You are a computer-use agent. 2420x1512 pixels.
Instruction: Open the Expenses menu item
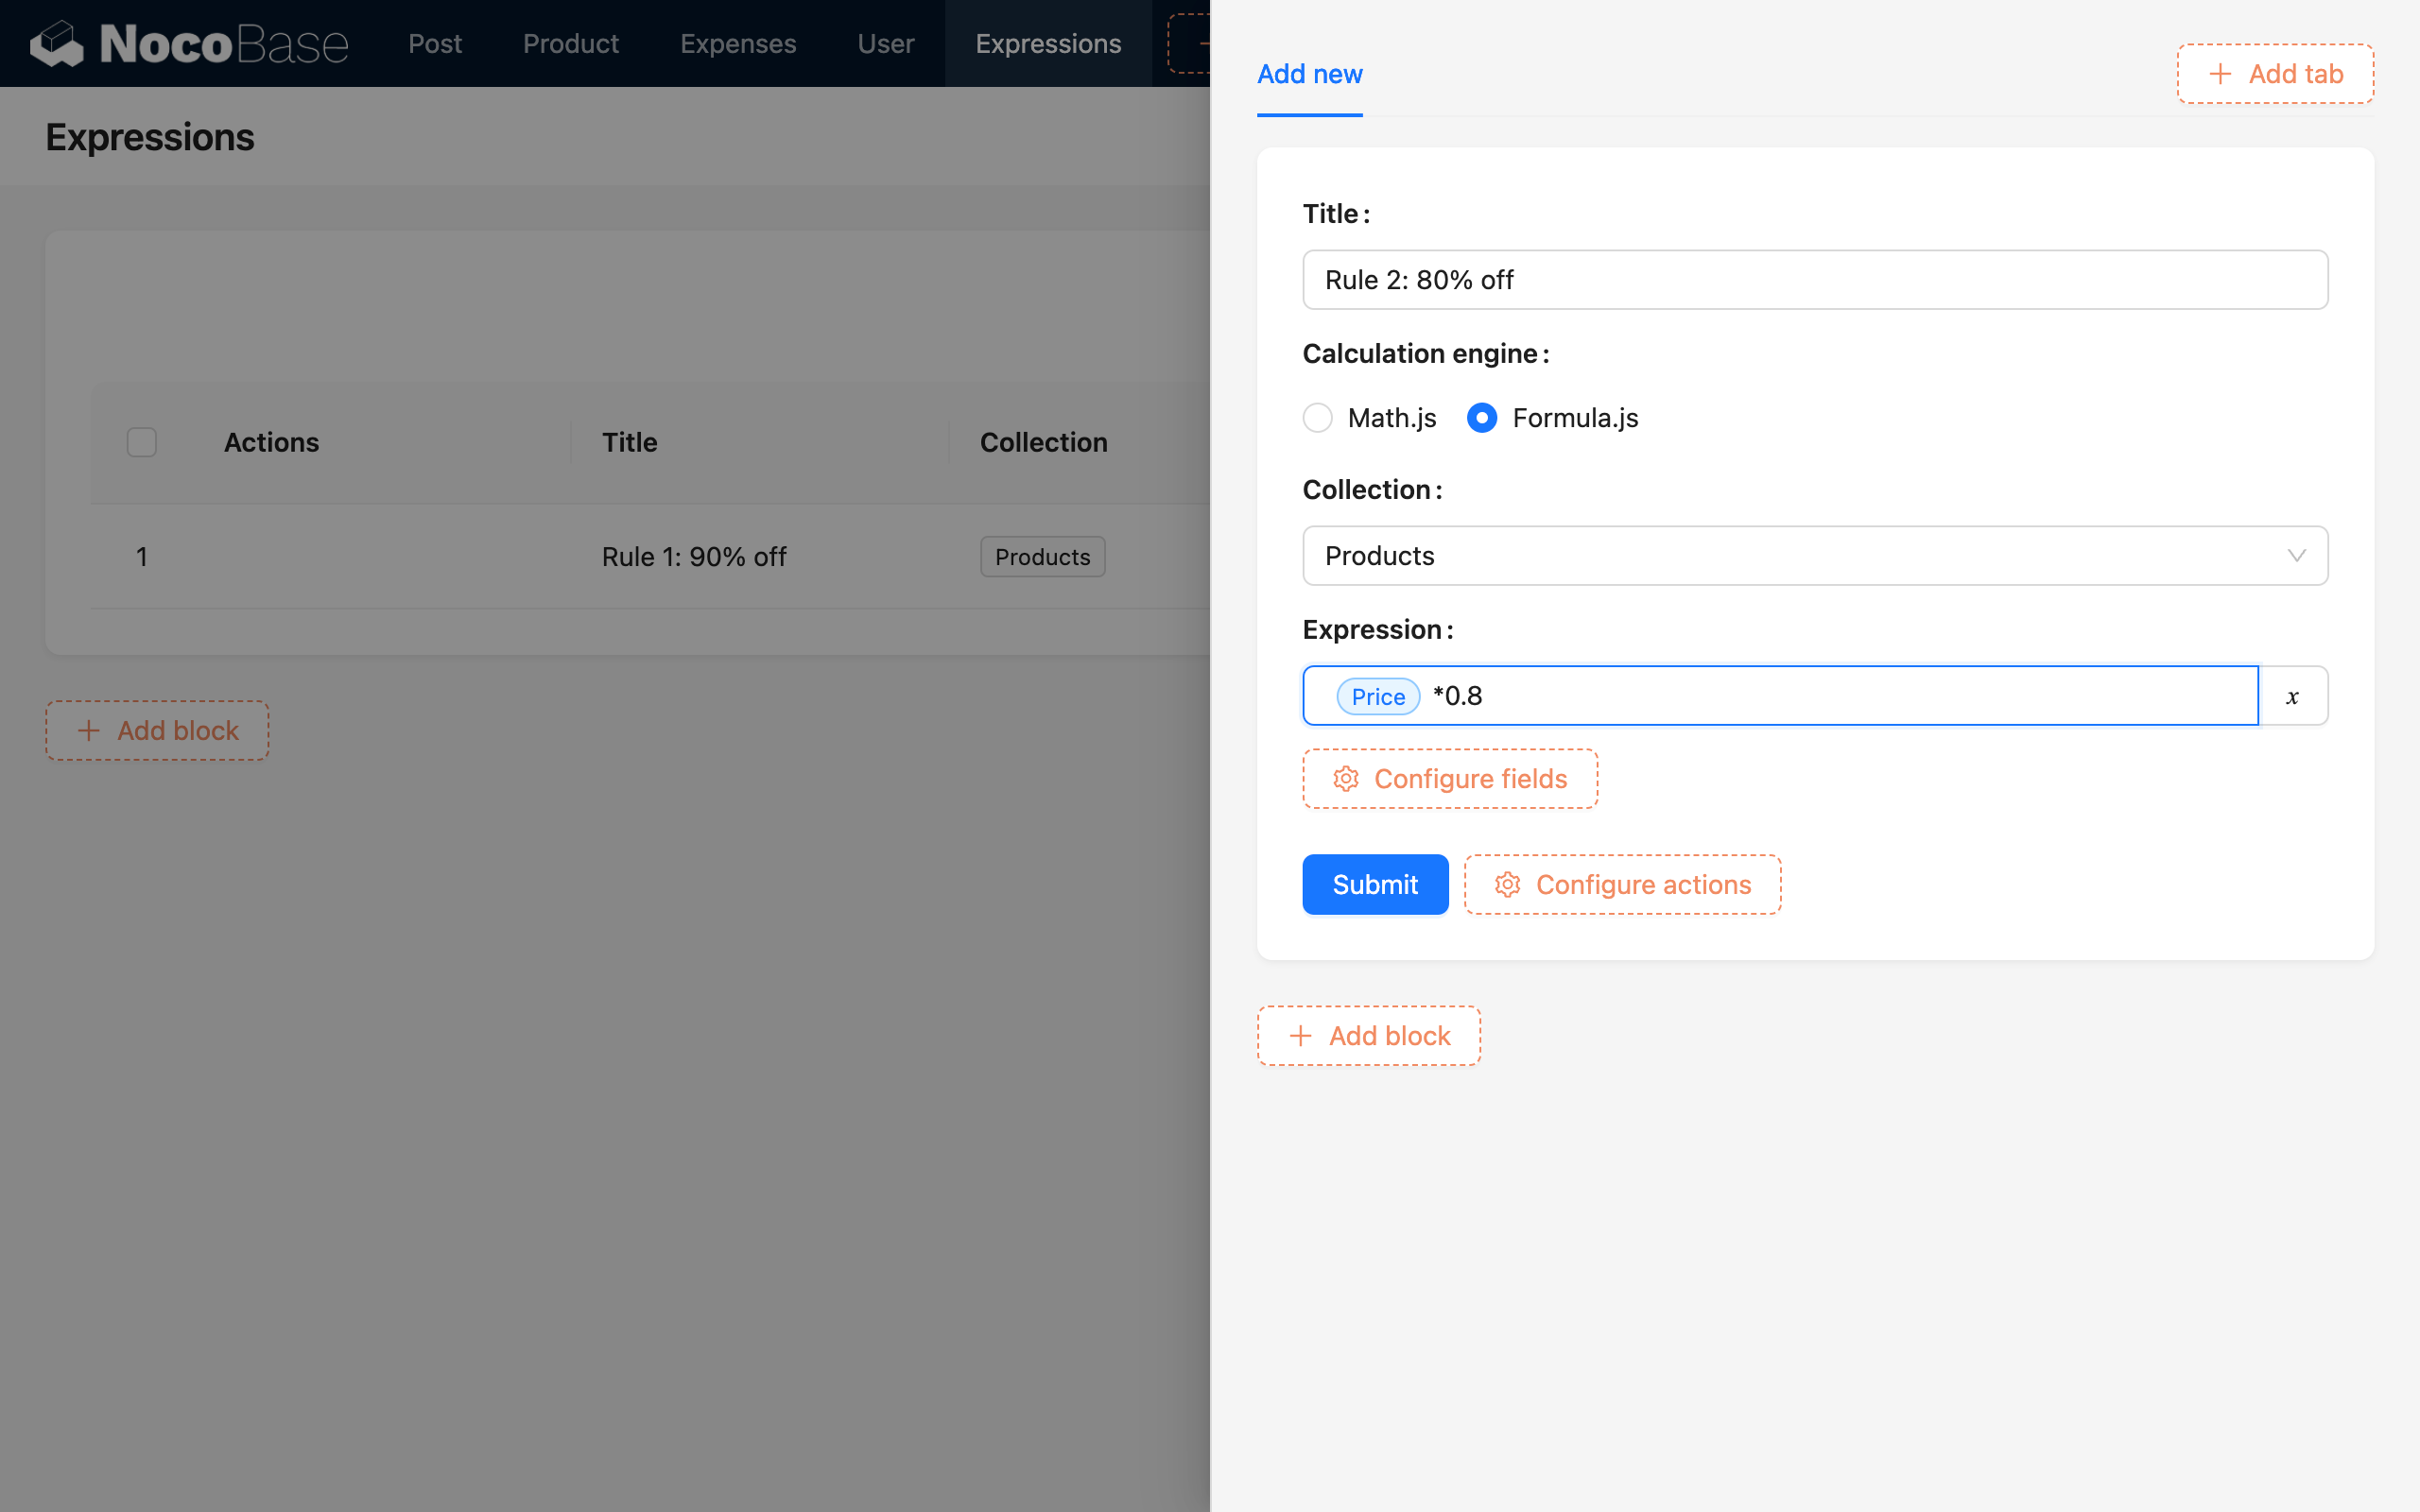[x=738, y=44]
